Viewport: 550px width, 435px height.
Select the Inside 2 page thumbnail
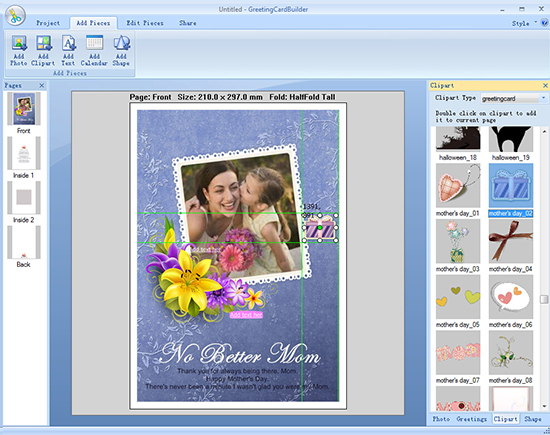coord(24,198)
